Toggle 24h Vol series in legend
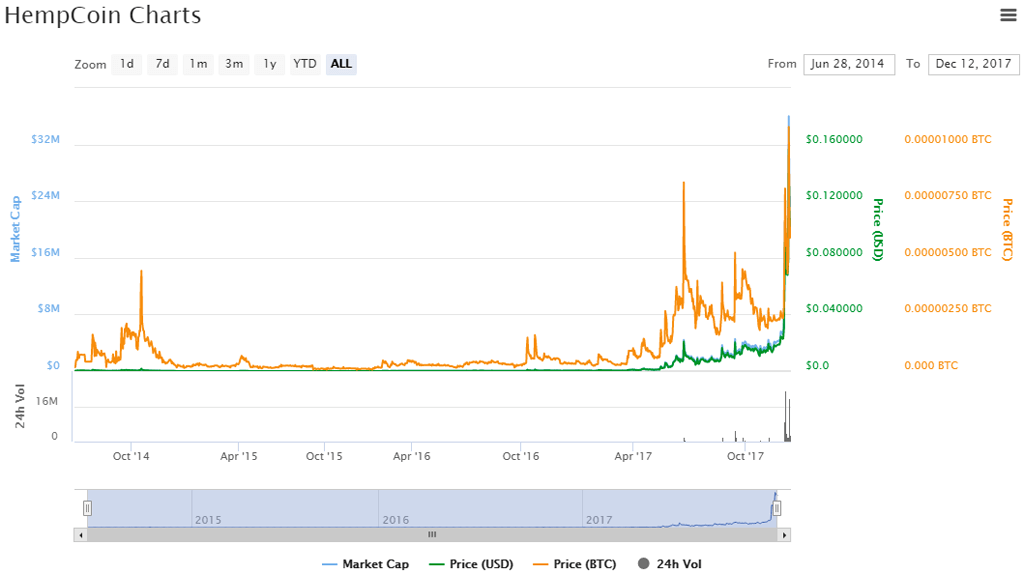Screen dimensions: 1024x574 [x=670, y=564]
